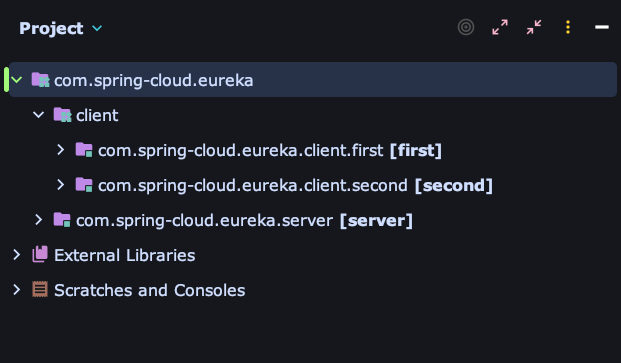The height and width of the screenshot is (363, 621).
Task: Select com.spring-cloud.eureka.server label
Action: click(x=204, y=220)
